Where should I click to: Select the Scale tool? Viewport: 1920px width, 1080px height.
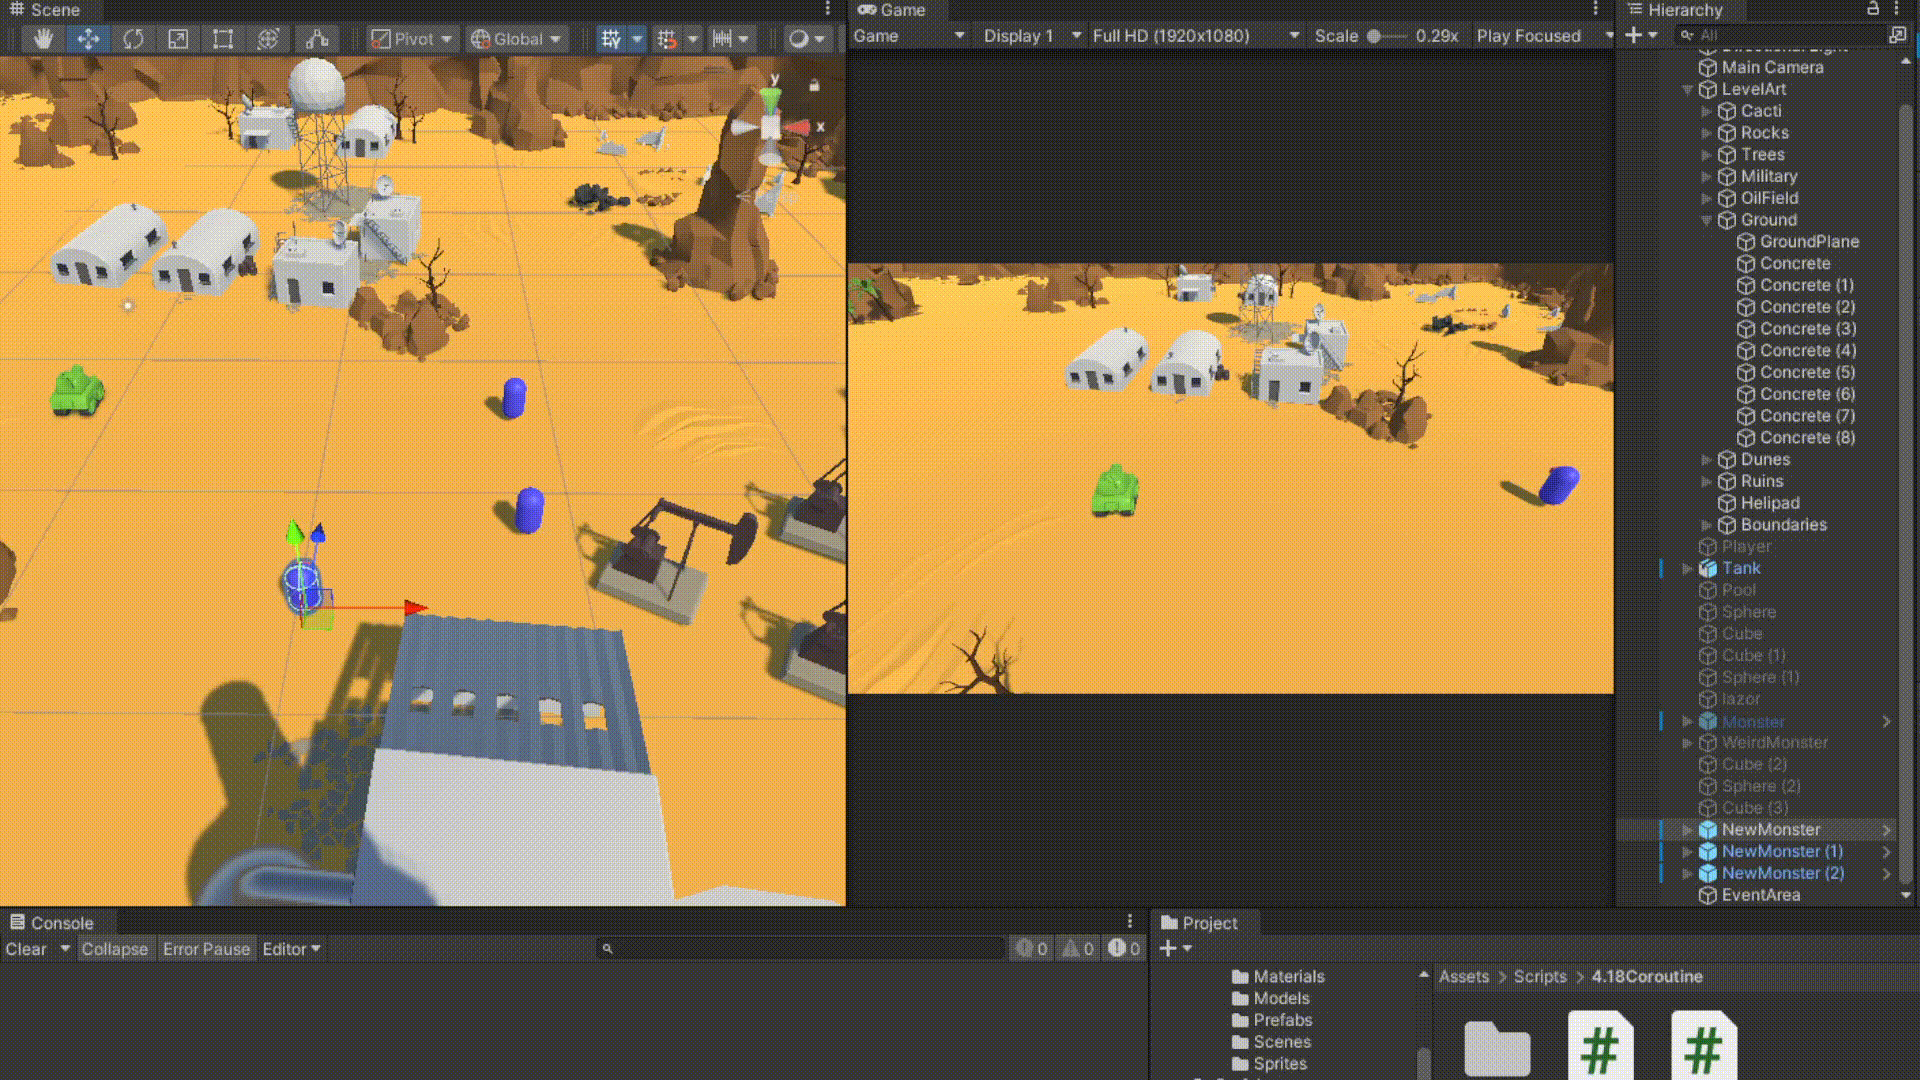pos(178,39)
